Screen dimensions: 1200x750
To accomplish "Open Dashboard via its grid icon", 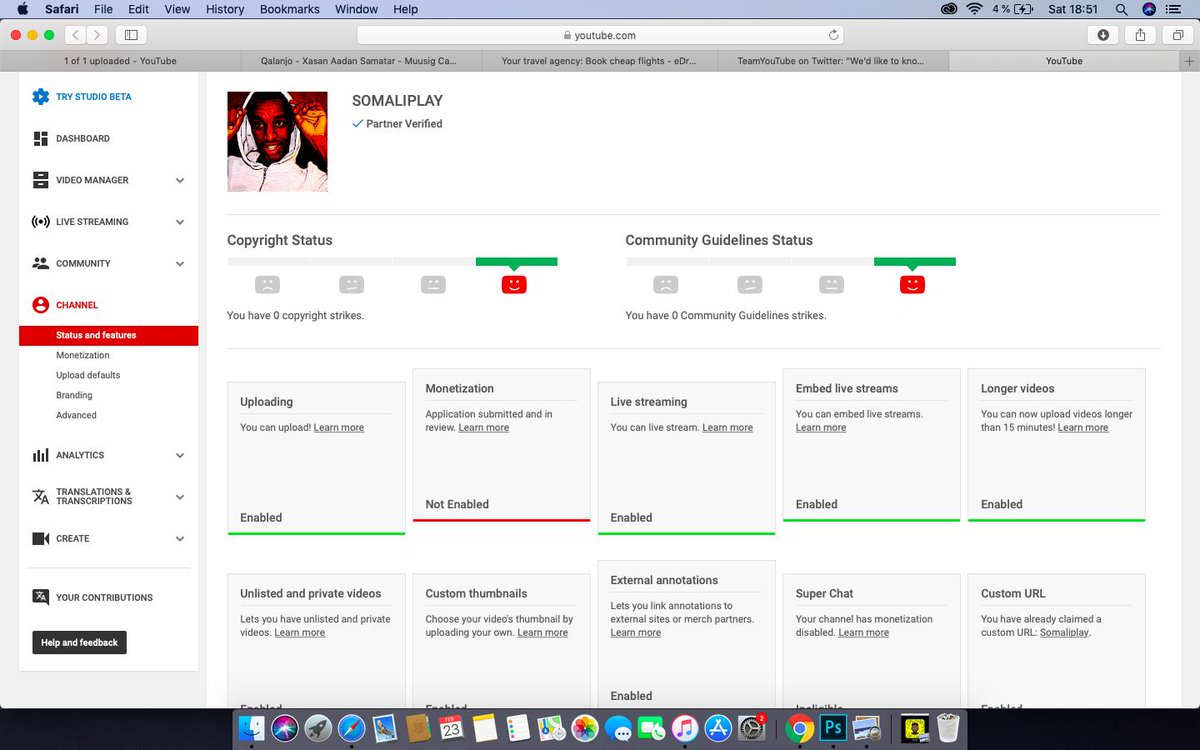I will tap(40, 138).
